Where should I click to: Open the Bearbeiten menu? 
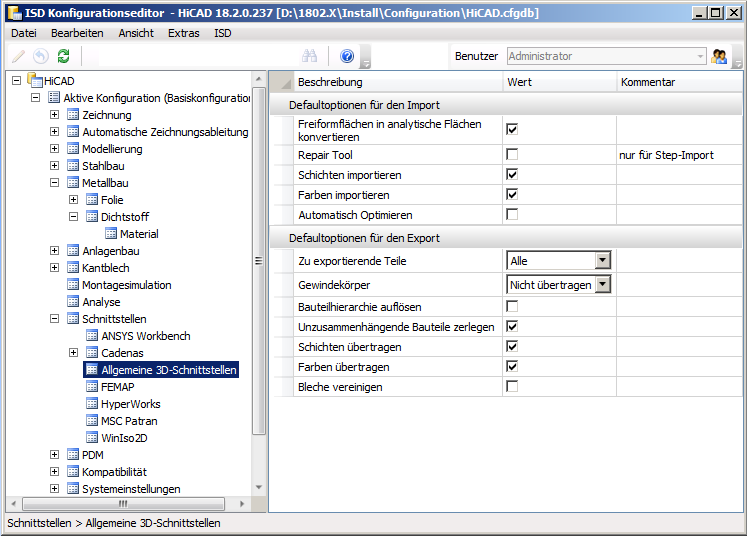[77, 33]
